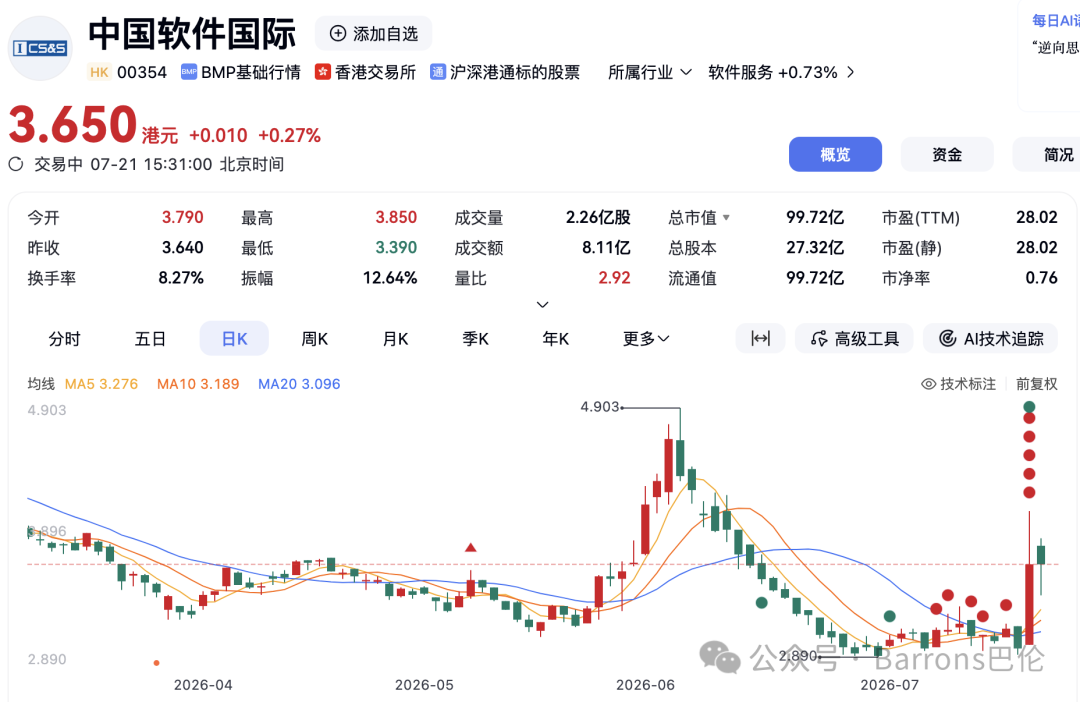This screenshot has width=1080, height=702.
Task: Open the 资金 section button
Action: [x=947, y=154]
